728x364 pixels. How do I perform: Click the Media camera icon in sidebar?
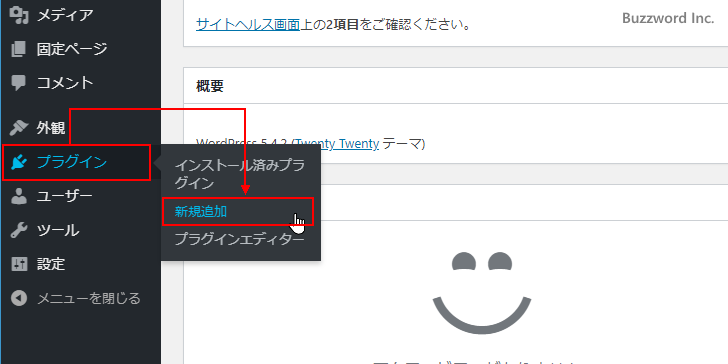pos(19,16)
